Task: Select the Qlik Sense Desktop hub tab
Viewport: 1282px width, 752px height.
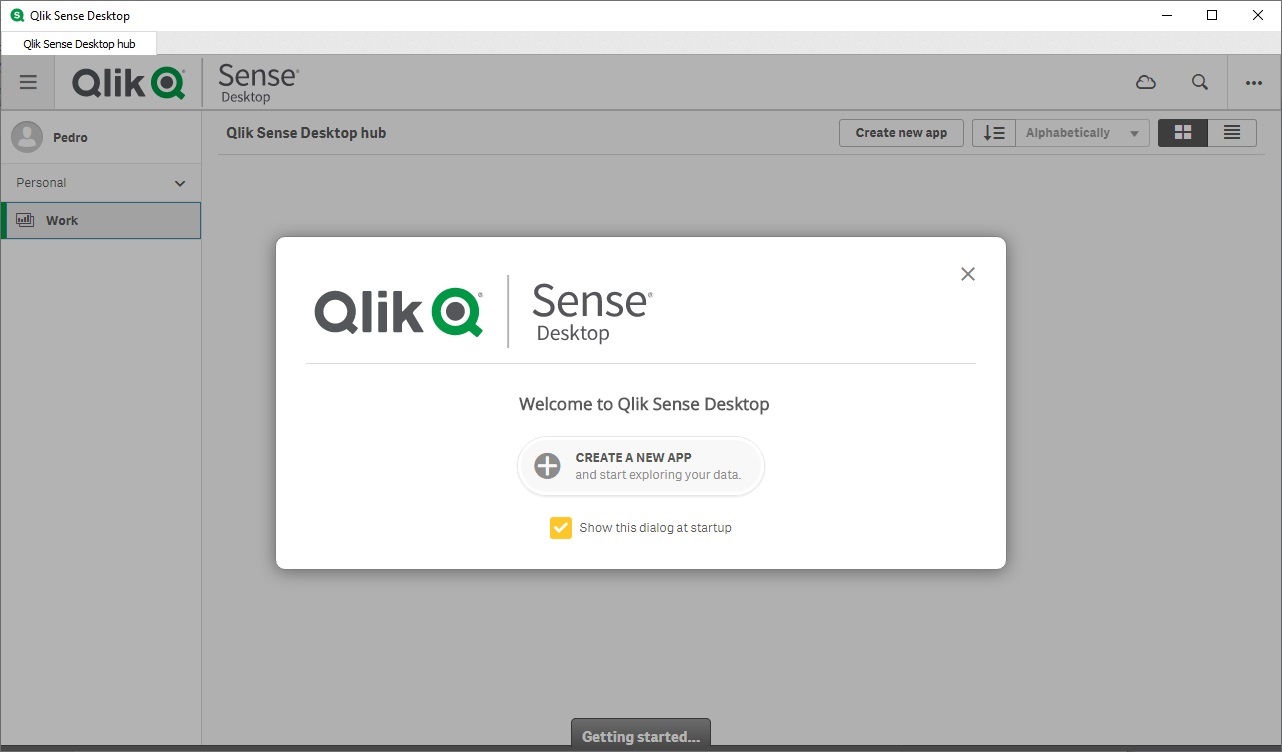Action: [79, 43]
